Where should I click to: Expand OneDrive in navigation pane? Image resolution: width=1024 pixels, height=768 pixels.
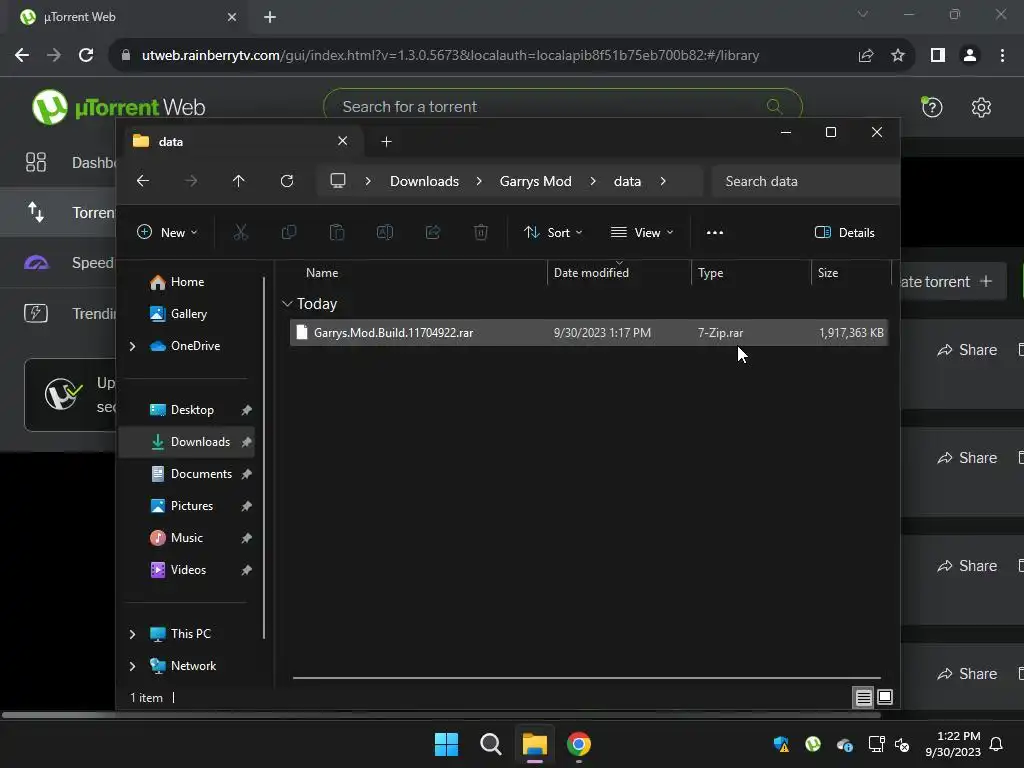coord(133,346)
